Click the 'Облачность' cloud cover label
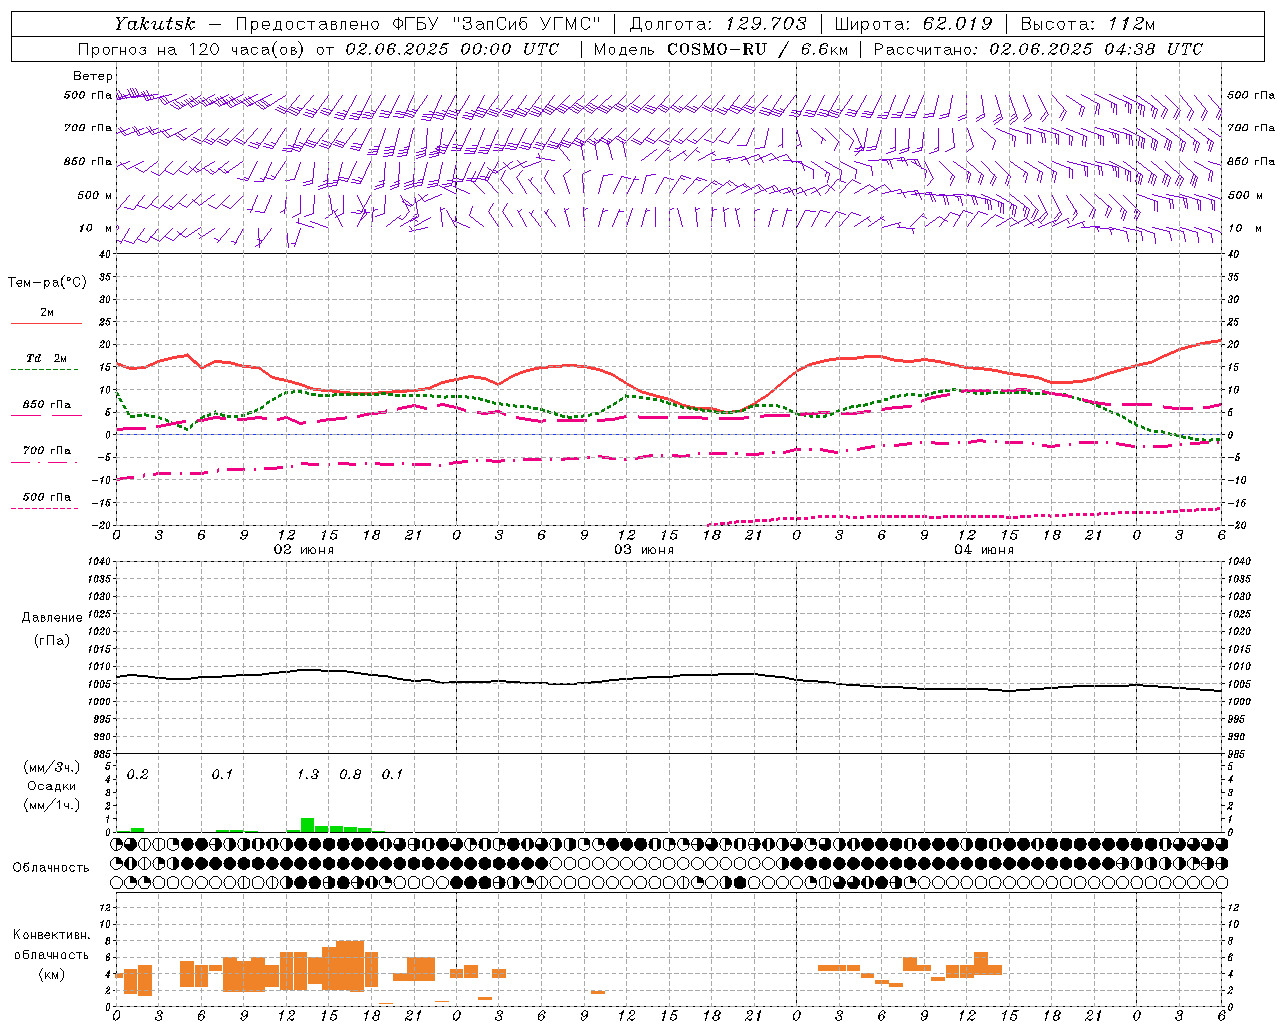1280x1024 pixels. pyautogui.click(x=51, y=868)
